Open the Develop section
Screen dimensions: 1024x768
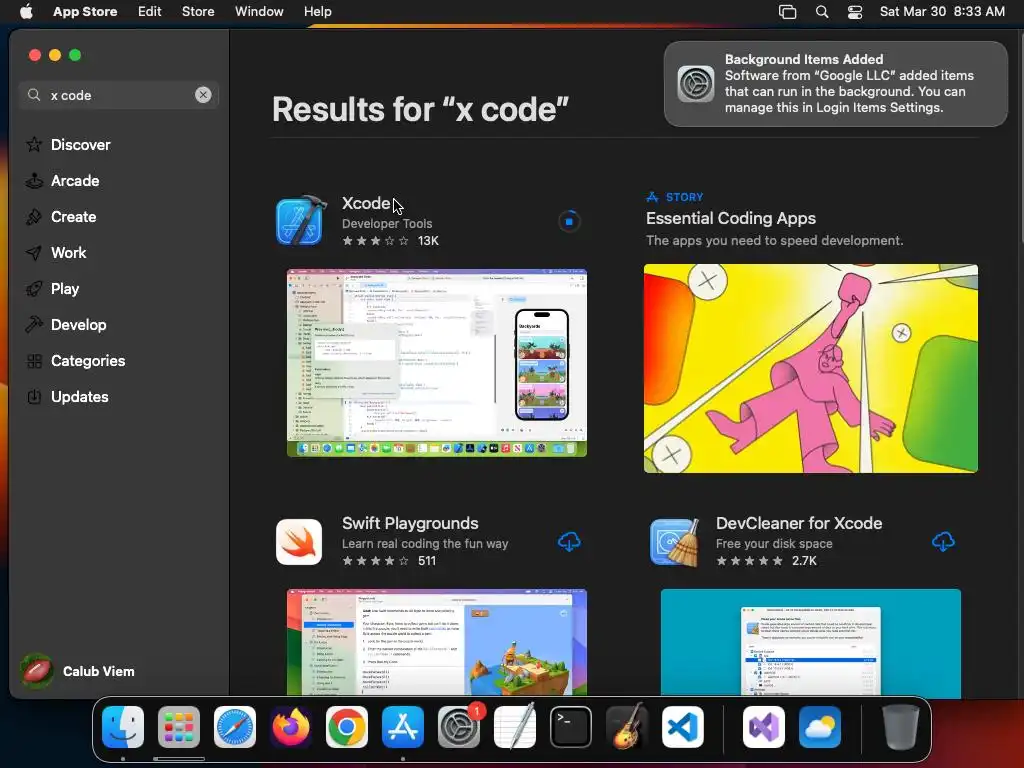[78, 325]
